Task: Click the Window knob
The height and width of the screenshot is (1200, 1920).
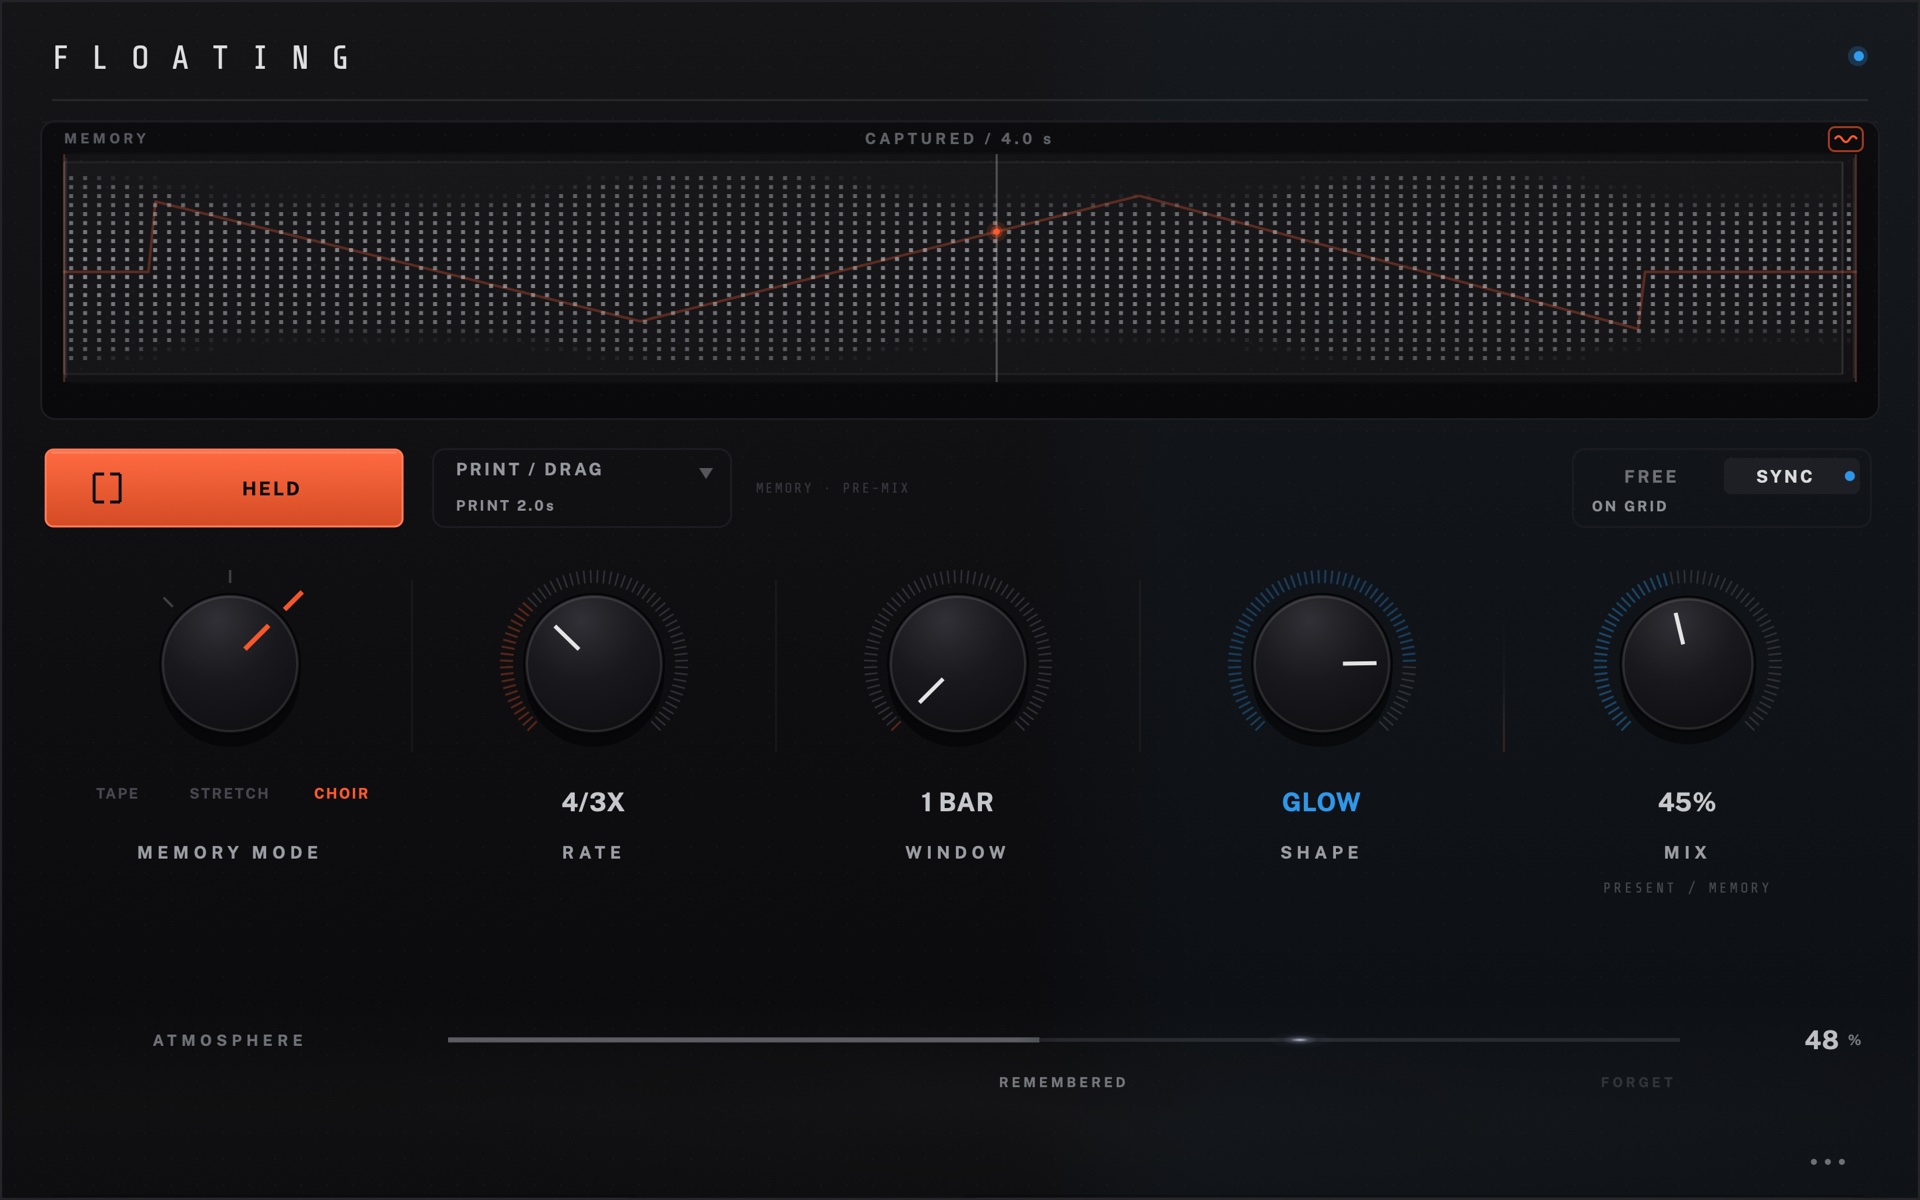Action: click(x=957, y=664)
